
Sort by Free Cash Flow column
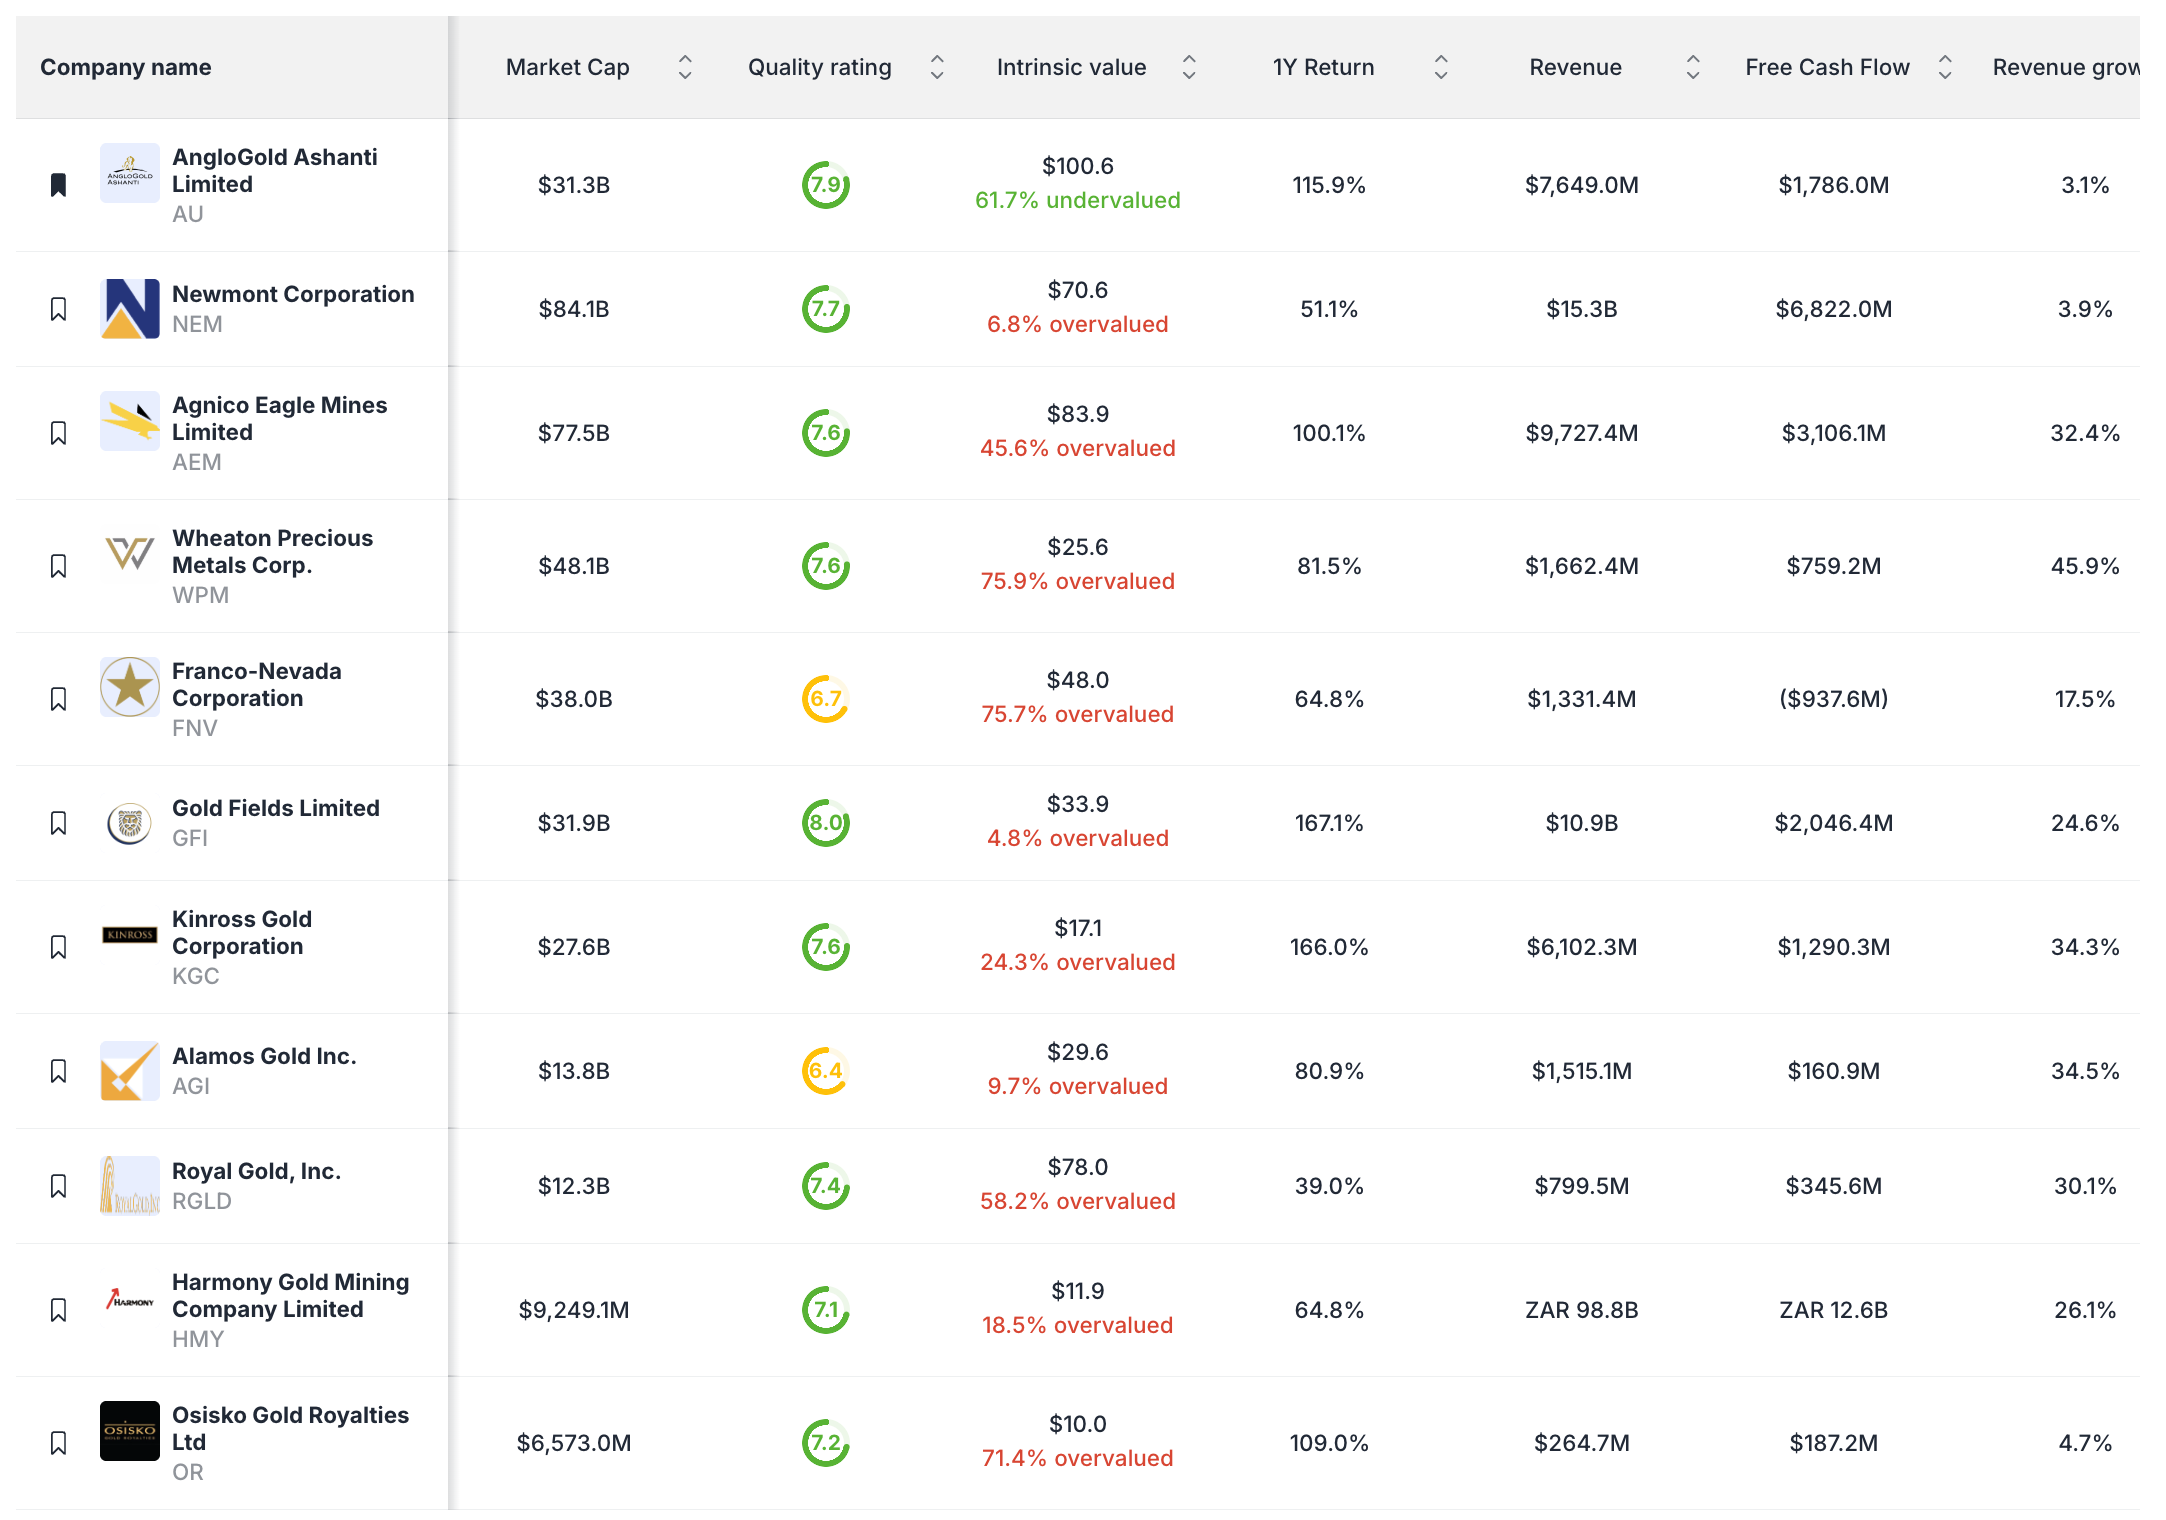[x=1945, y=67]
